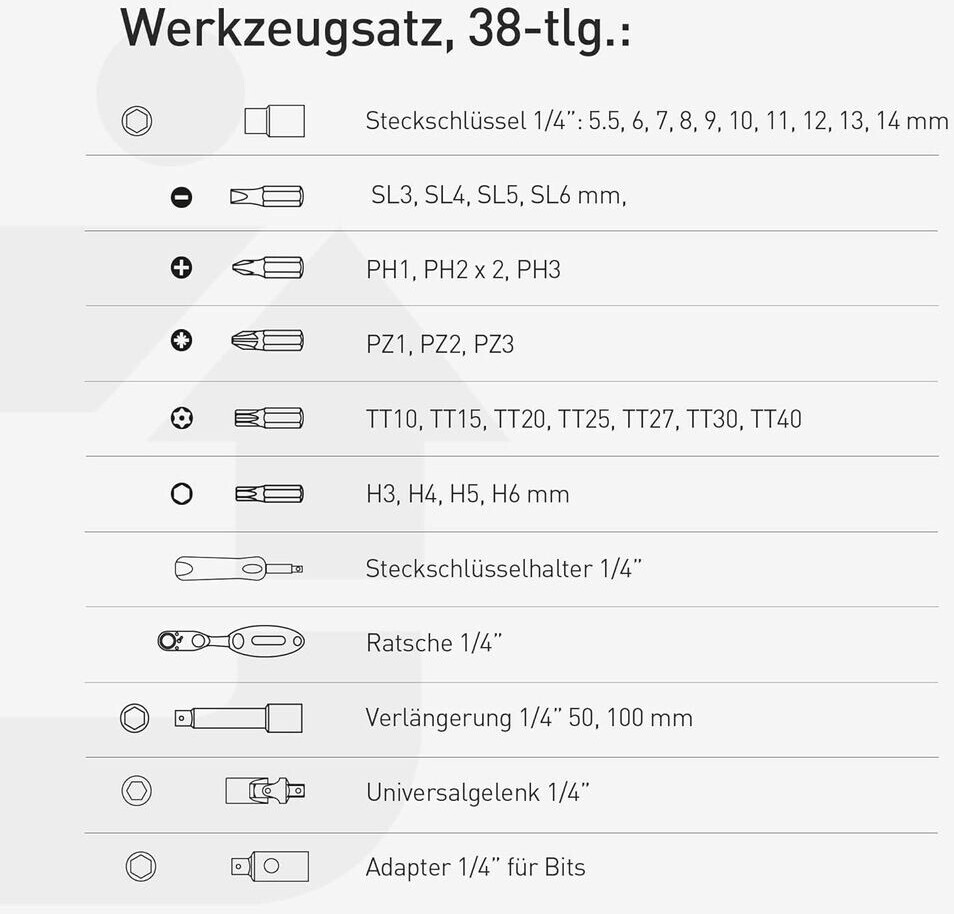Image resolution: width=954 pixels, height=914 pixels.
Task: Click the socket drawing in the Steckschlüssel row
Action: coord(274,122)
